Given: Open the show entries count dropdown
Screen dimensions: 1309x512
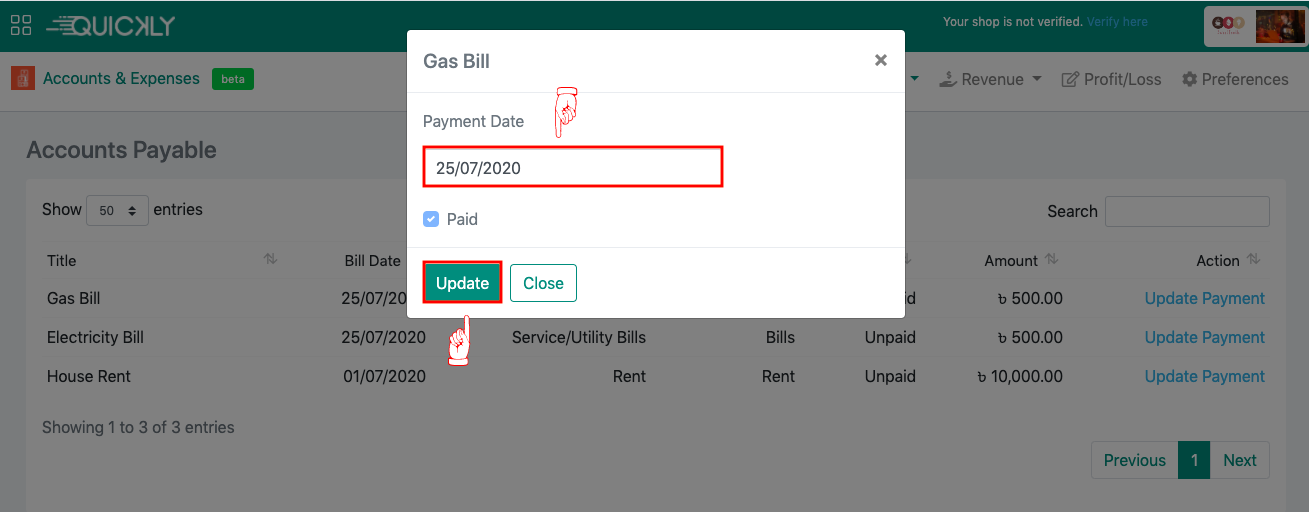Looking at the screenshot, I should [117, 211].
